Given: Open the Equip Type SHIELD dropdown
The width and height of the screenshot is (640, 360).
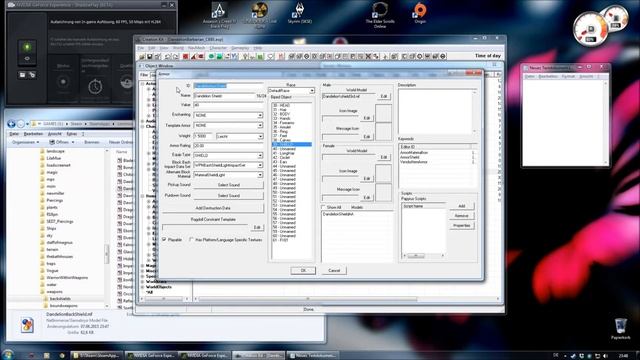Looking at the screenshot, I should coord(260,156).
